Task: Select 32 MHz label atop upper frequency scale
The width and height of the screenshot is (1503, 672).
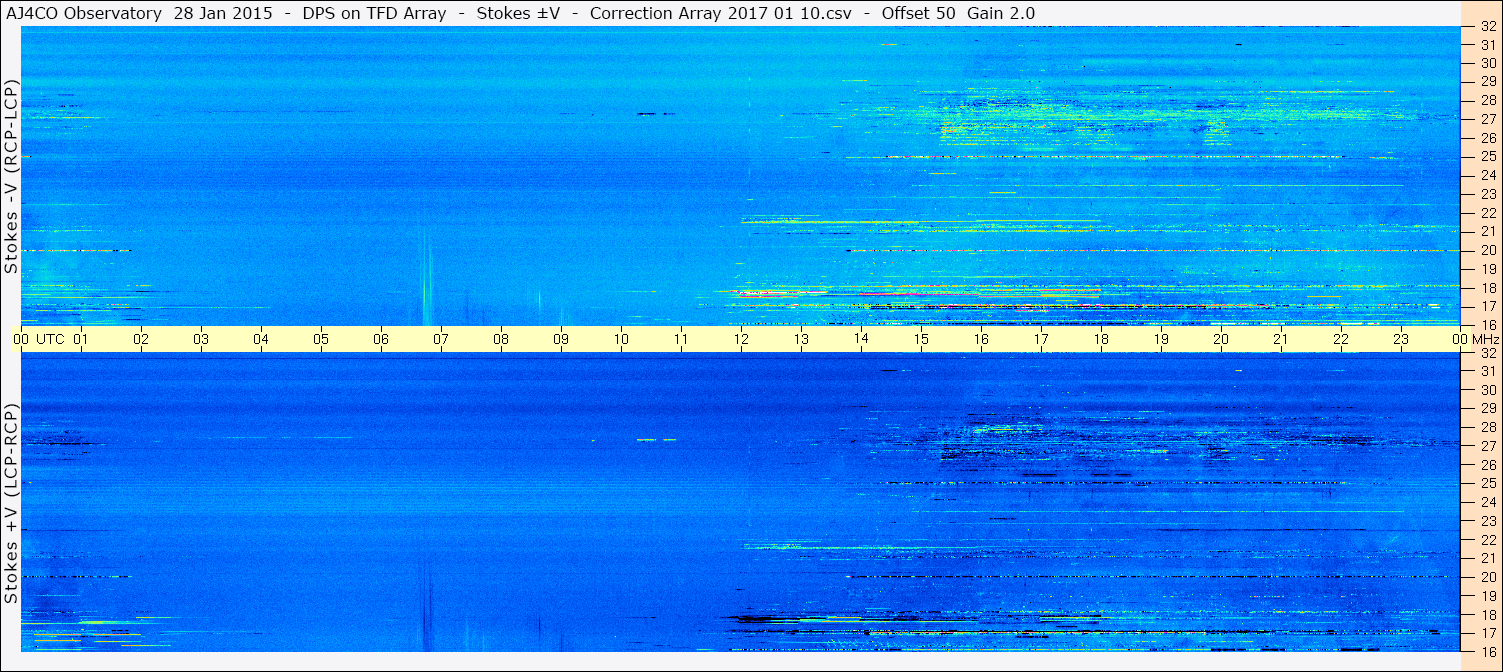Action: (x=1488, y=26)
